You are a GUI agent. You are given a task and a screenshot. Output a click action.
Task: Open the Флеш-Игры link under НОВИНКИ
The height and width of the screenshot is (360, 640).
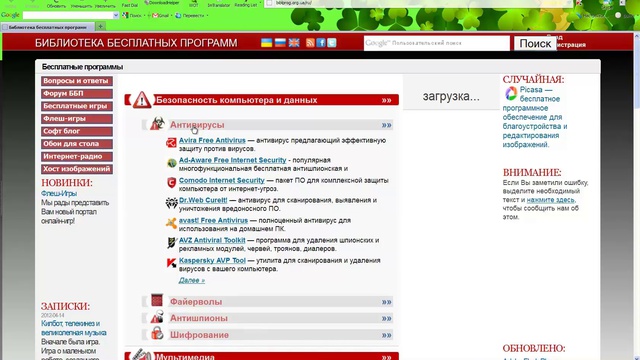tap(59, 193)
